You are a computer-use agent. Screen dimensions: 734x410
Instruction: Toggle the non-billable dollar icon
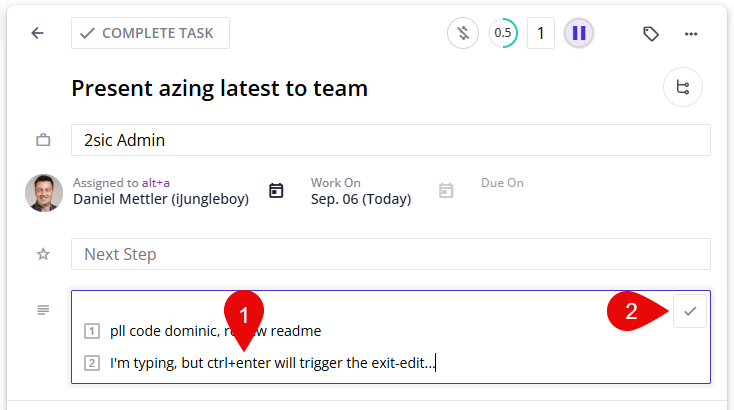point(462,33)
